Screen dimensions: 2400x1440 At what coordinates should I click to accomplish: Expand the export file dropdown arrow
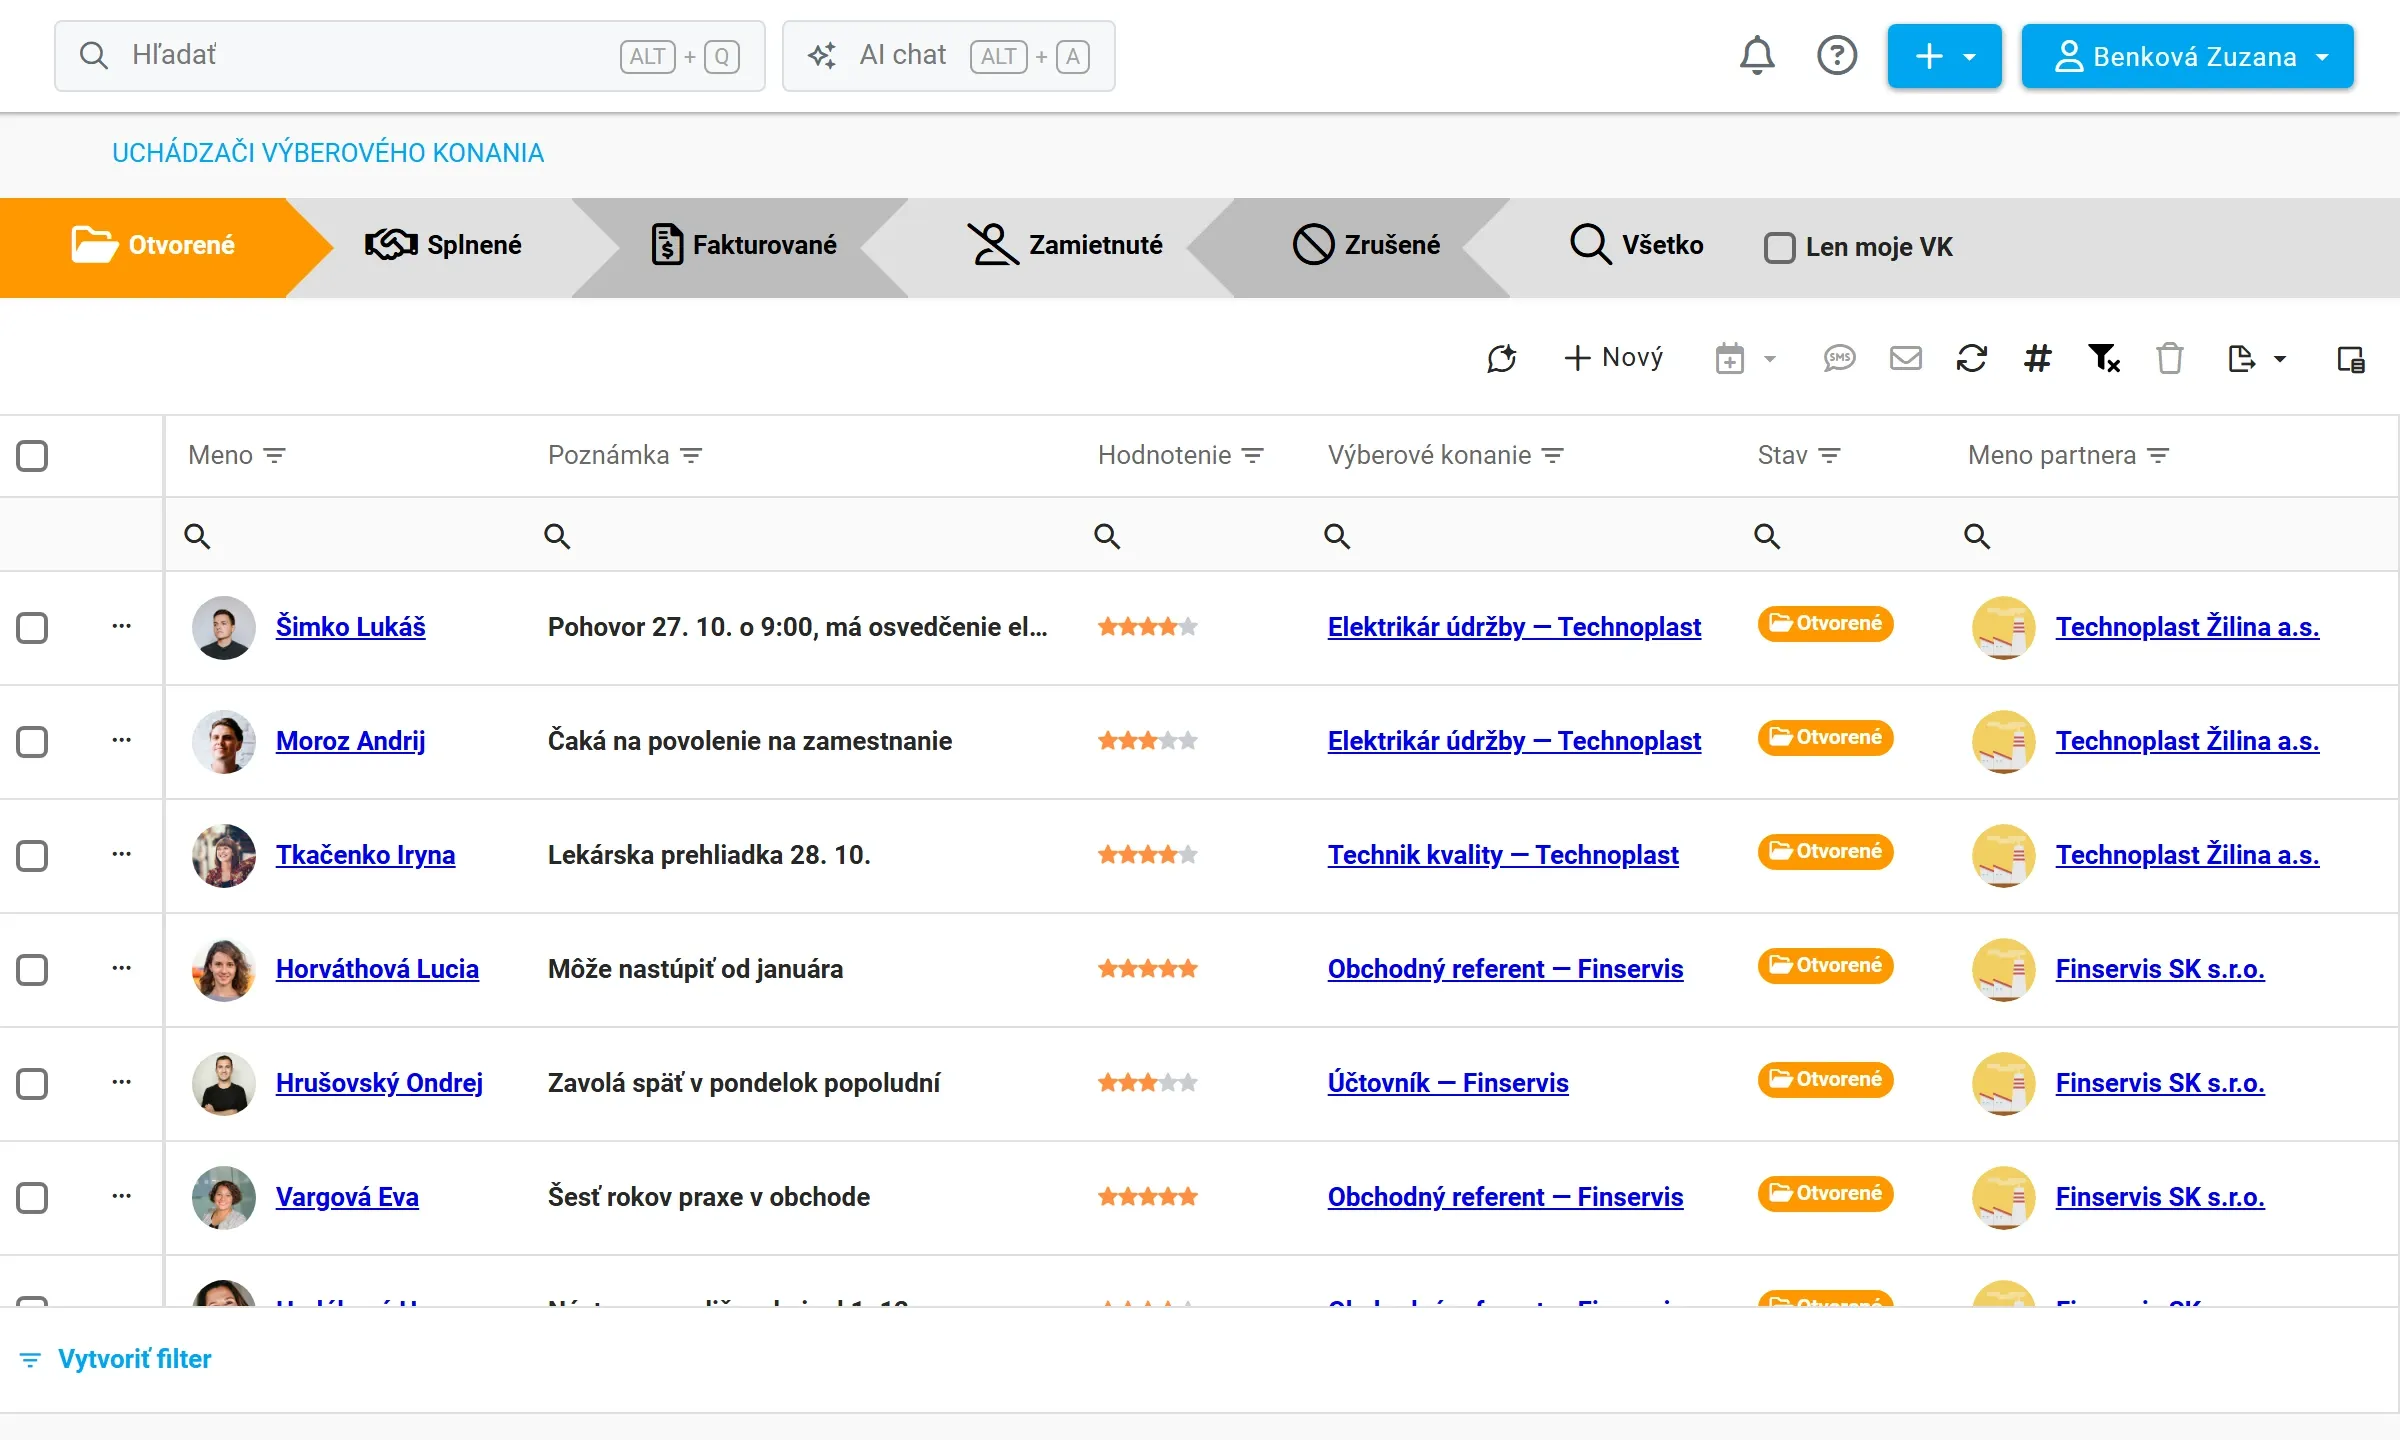(x=2280, y=359)
